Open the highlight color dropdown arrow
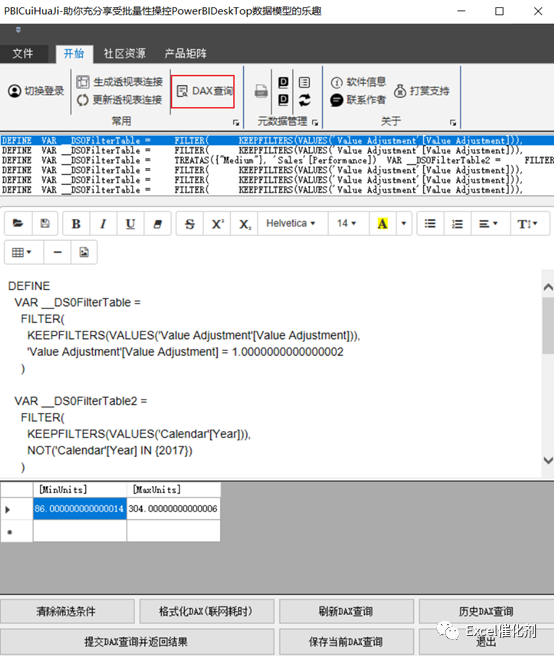This screenshot has height=656, width=554. tap(404, 224)
